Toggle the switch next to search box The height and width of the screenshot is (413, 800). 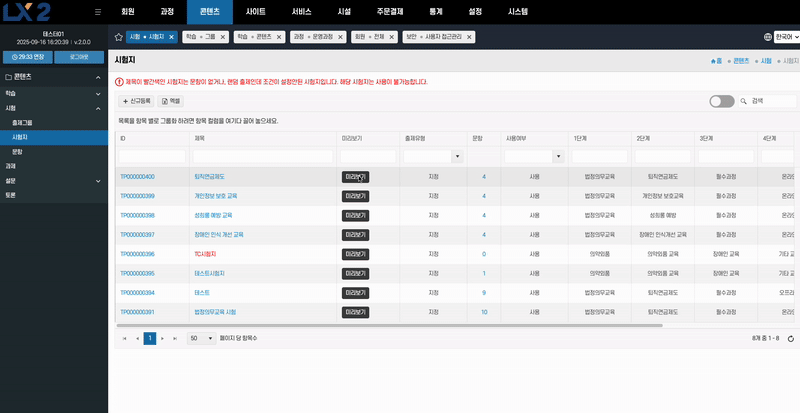coord(721,101)
